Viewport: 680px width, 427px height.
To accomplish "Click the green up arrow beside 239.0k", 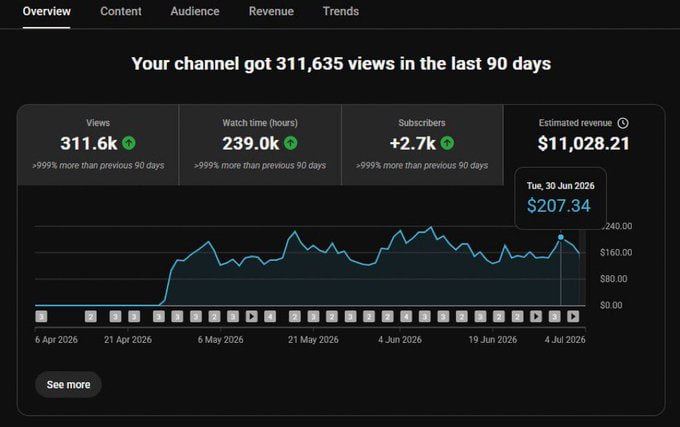I will click(x=291, y=143).
